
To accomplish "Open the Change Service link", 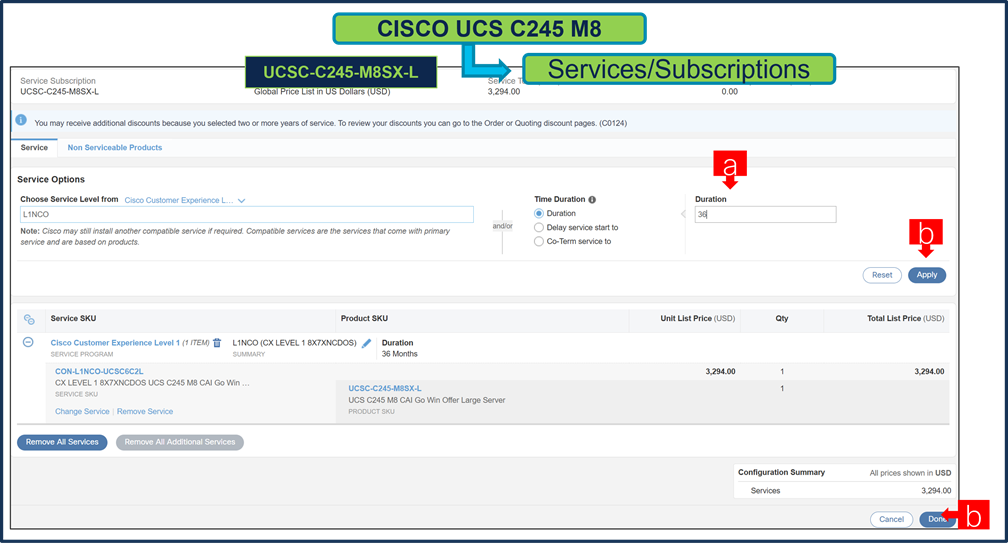I will coord(82,411).
